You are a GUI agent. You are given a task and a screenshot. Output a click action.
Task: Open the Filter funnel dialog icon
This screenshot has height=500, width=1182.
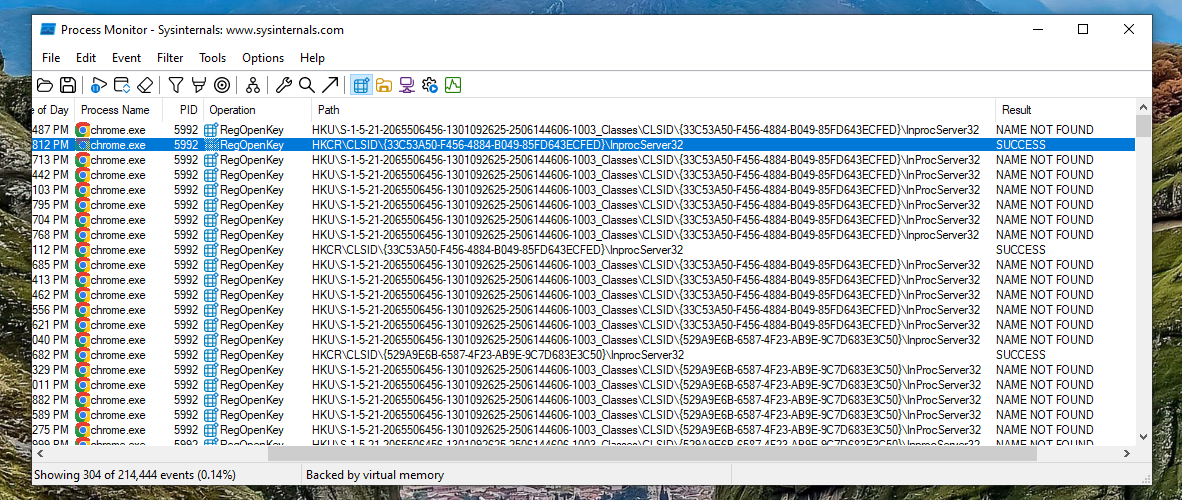[x=176, y=85]
